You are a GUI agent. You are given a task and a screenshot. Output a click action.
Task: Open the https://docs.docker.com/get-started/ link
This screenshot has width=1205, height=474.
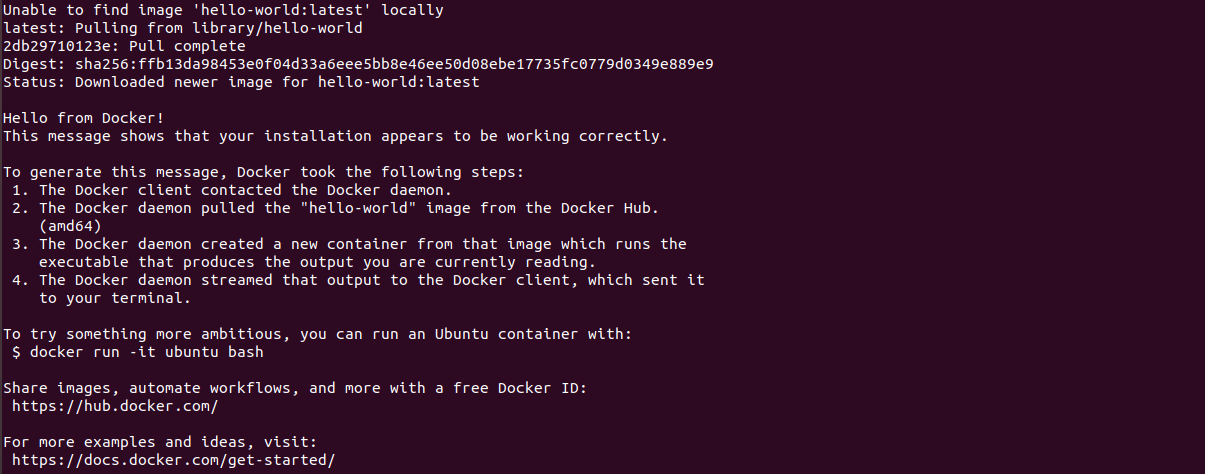[x=174, y=460]
